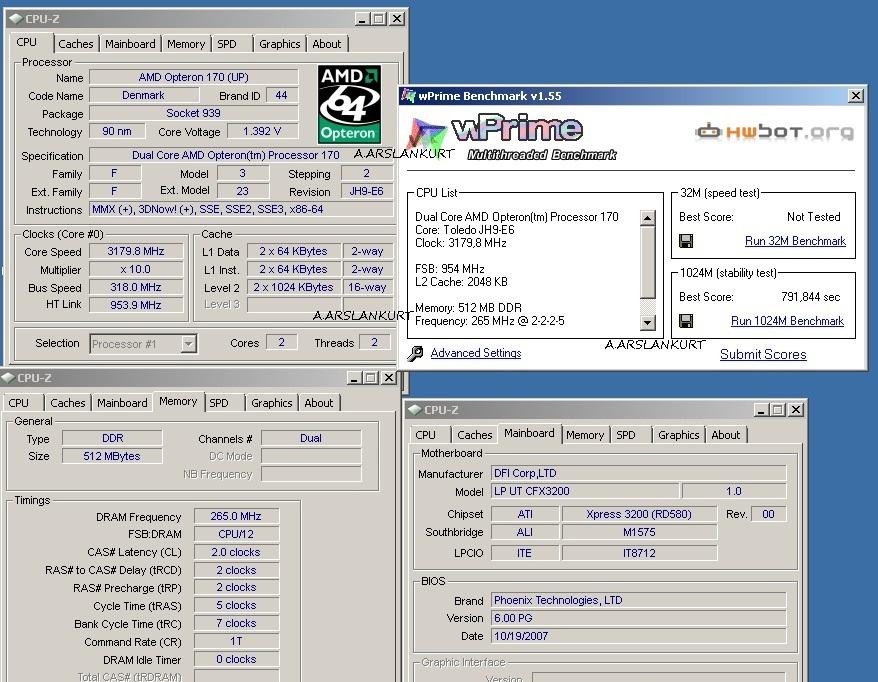Click the wPrime title bar app icon

[408, 96]
